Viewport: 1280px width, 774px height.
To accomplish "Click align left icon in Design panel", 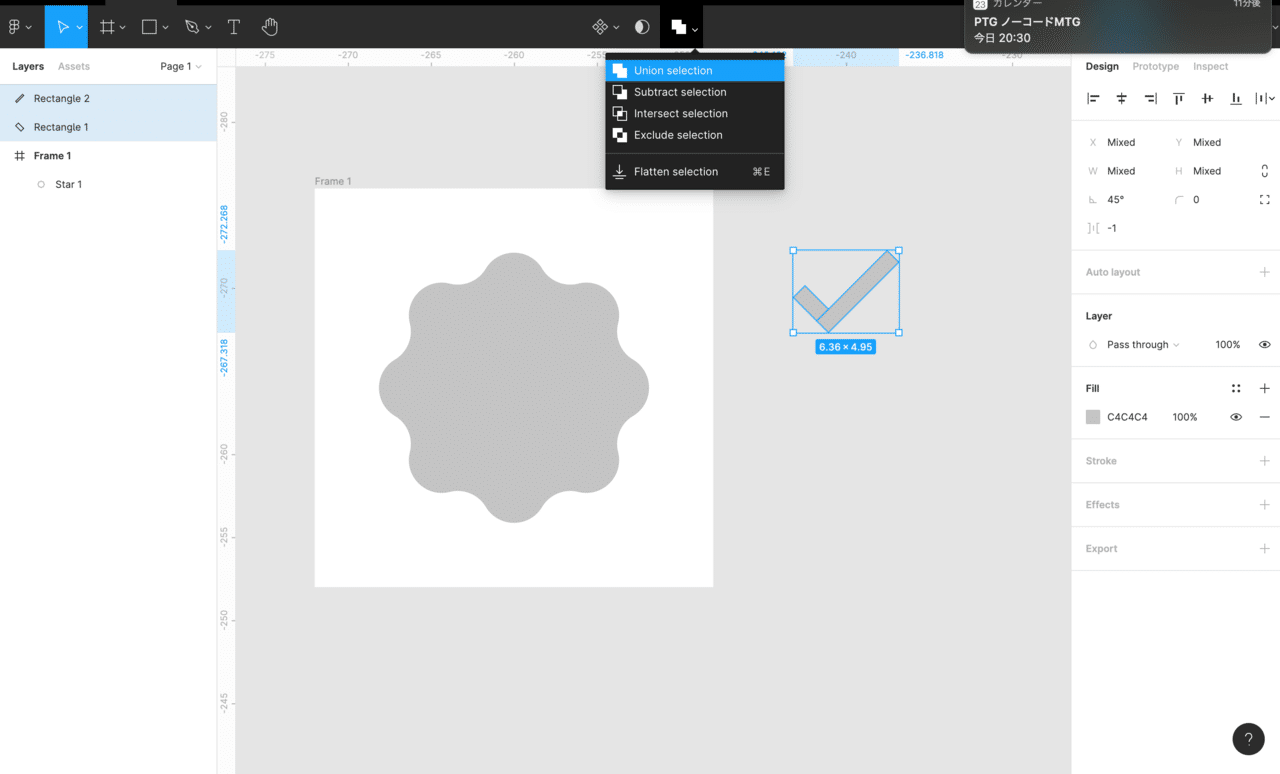I will pos(1093,98).
